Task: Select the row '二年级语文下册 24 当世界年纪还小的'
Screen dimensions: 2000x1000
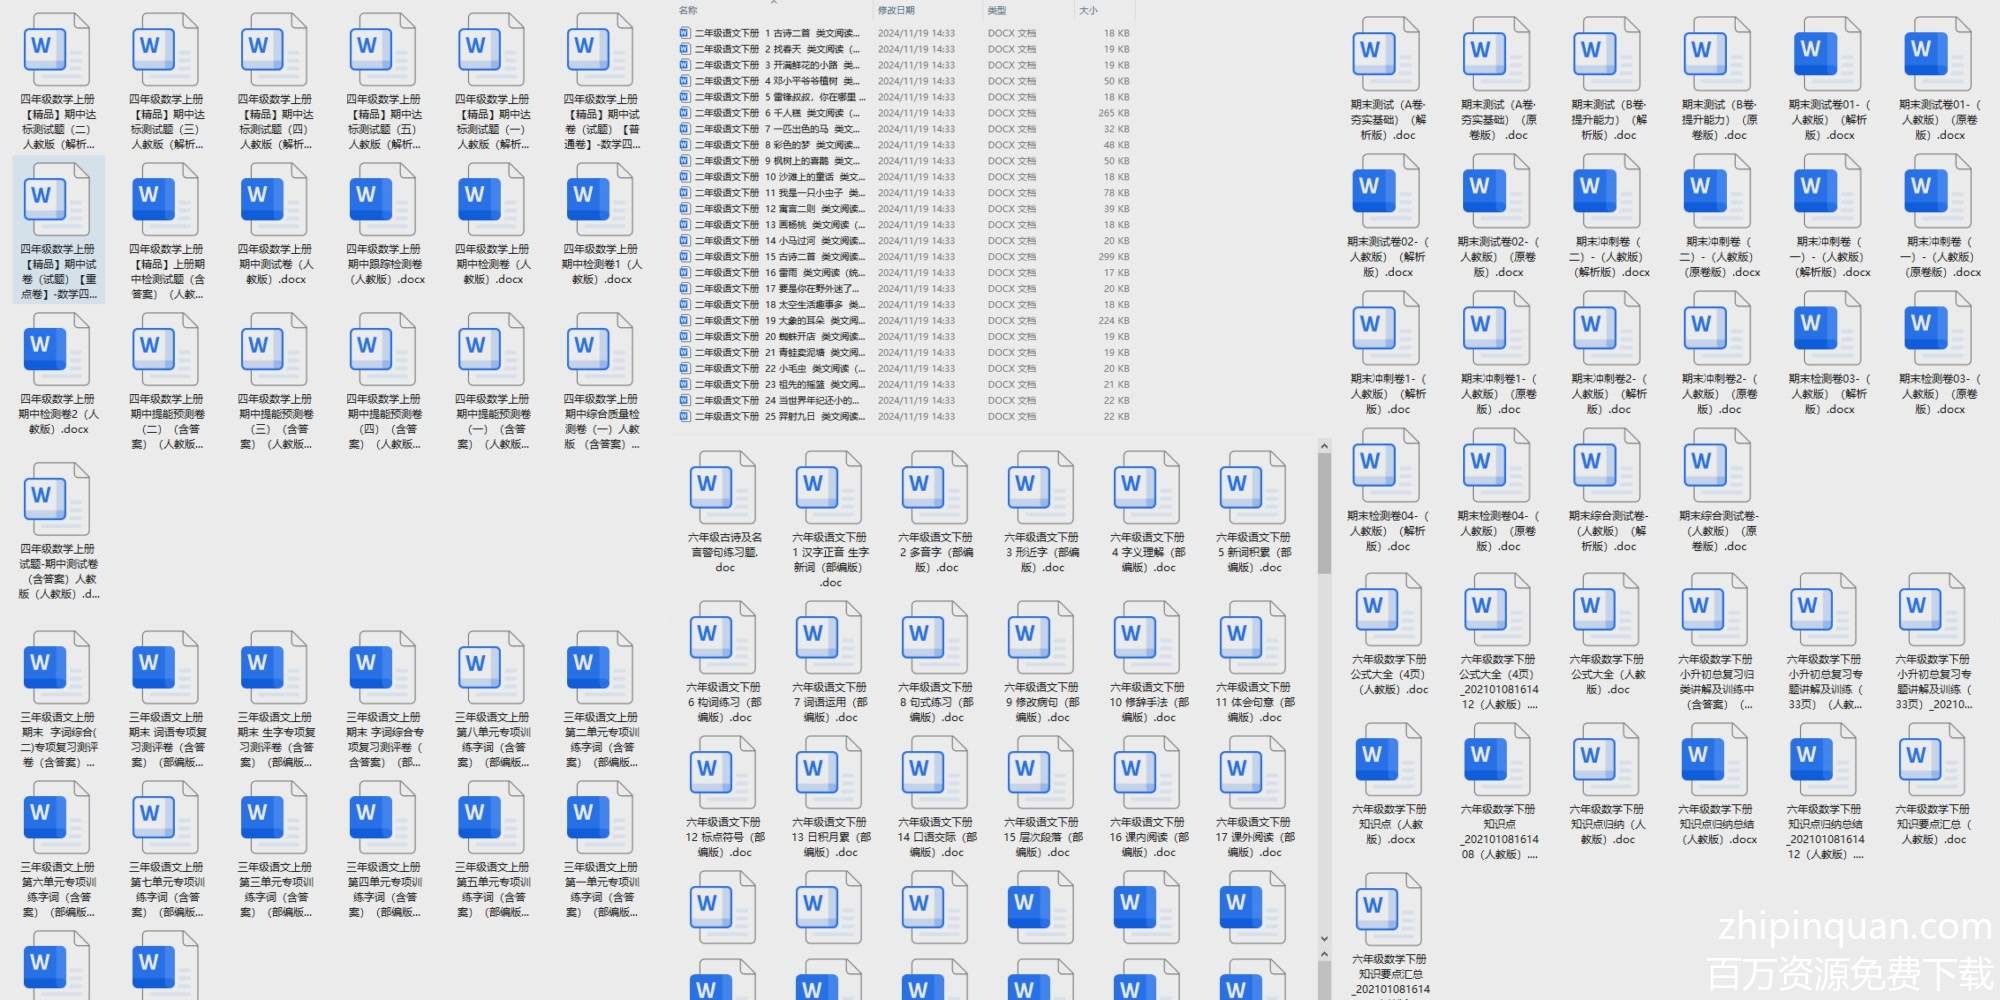Action: (x=904, y=401)
